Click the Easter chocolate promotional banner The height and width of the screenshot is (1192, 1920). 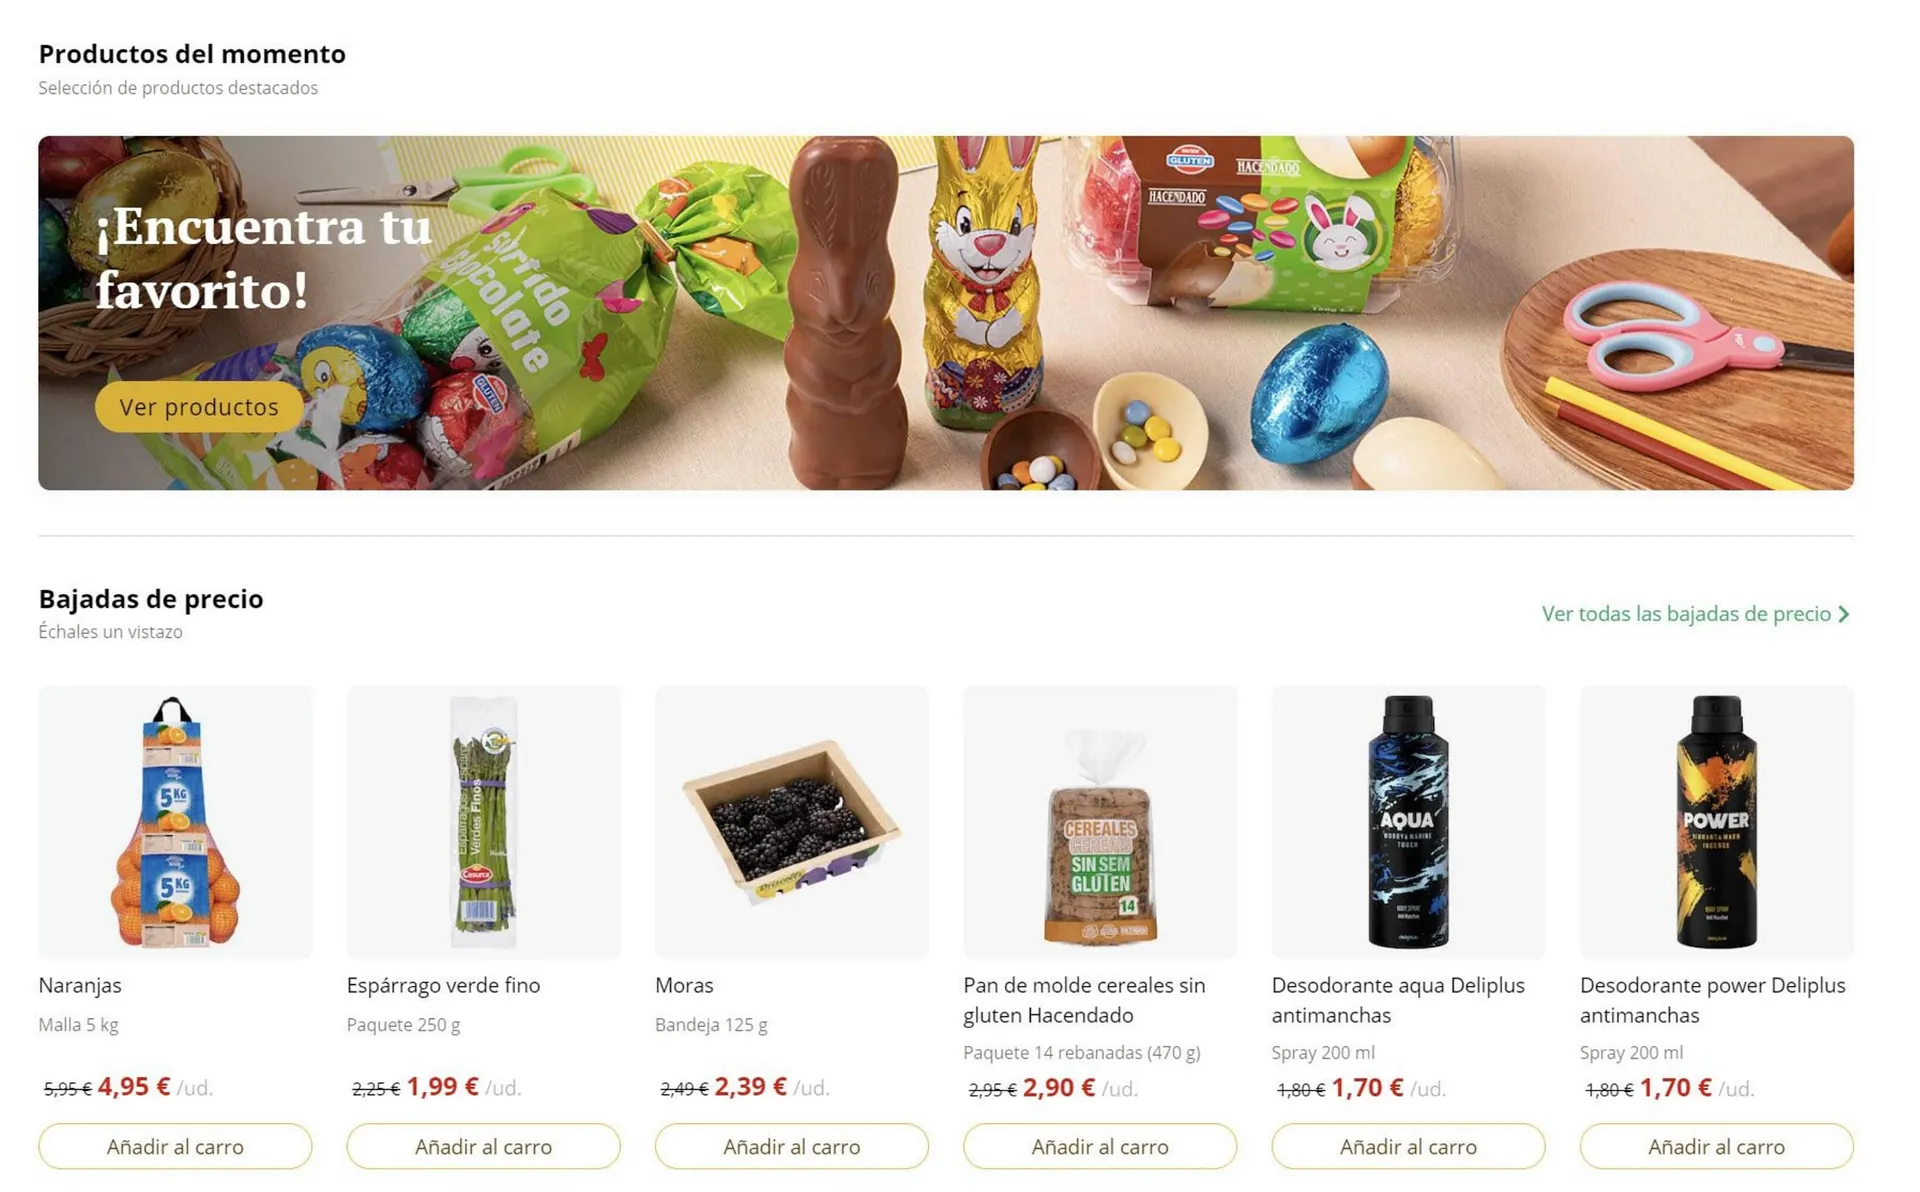coord(946,313)
